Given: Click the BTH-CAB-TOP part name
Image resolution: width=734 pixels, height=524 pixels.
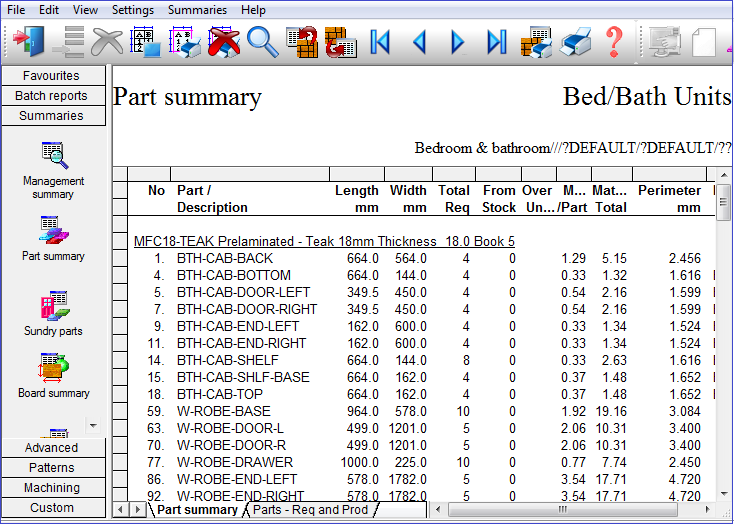Looking at the screenshot, I should (220, 394).
